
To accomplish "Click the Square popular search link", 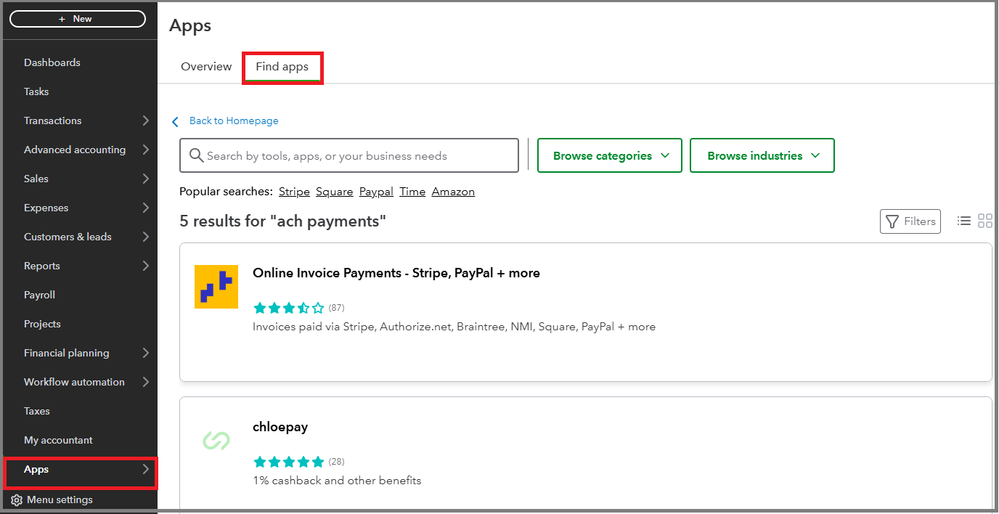I will click(334, 192).
